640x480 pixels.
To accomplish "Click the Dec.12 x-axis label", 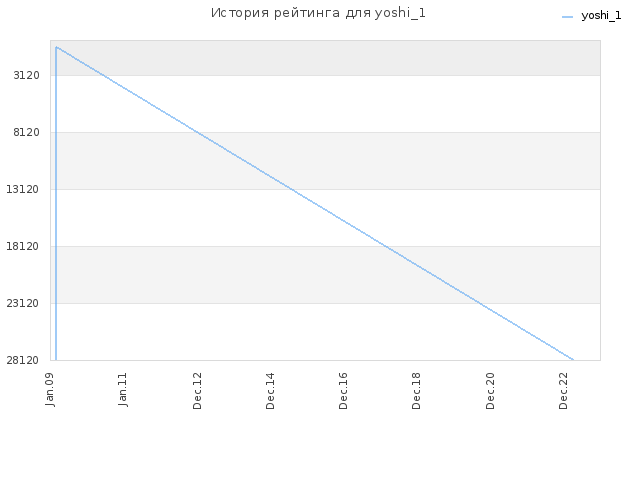I will click(x=197, y=391).
